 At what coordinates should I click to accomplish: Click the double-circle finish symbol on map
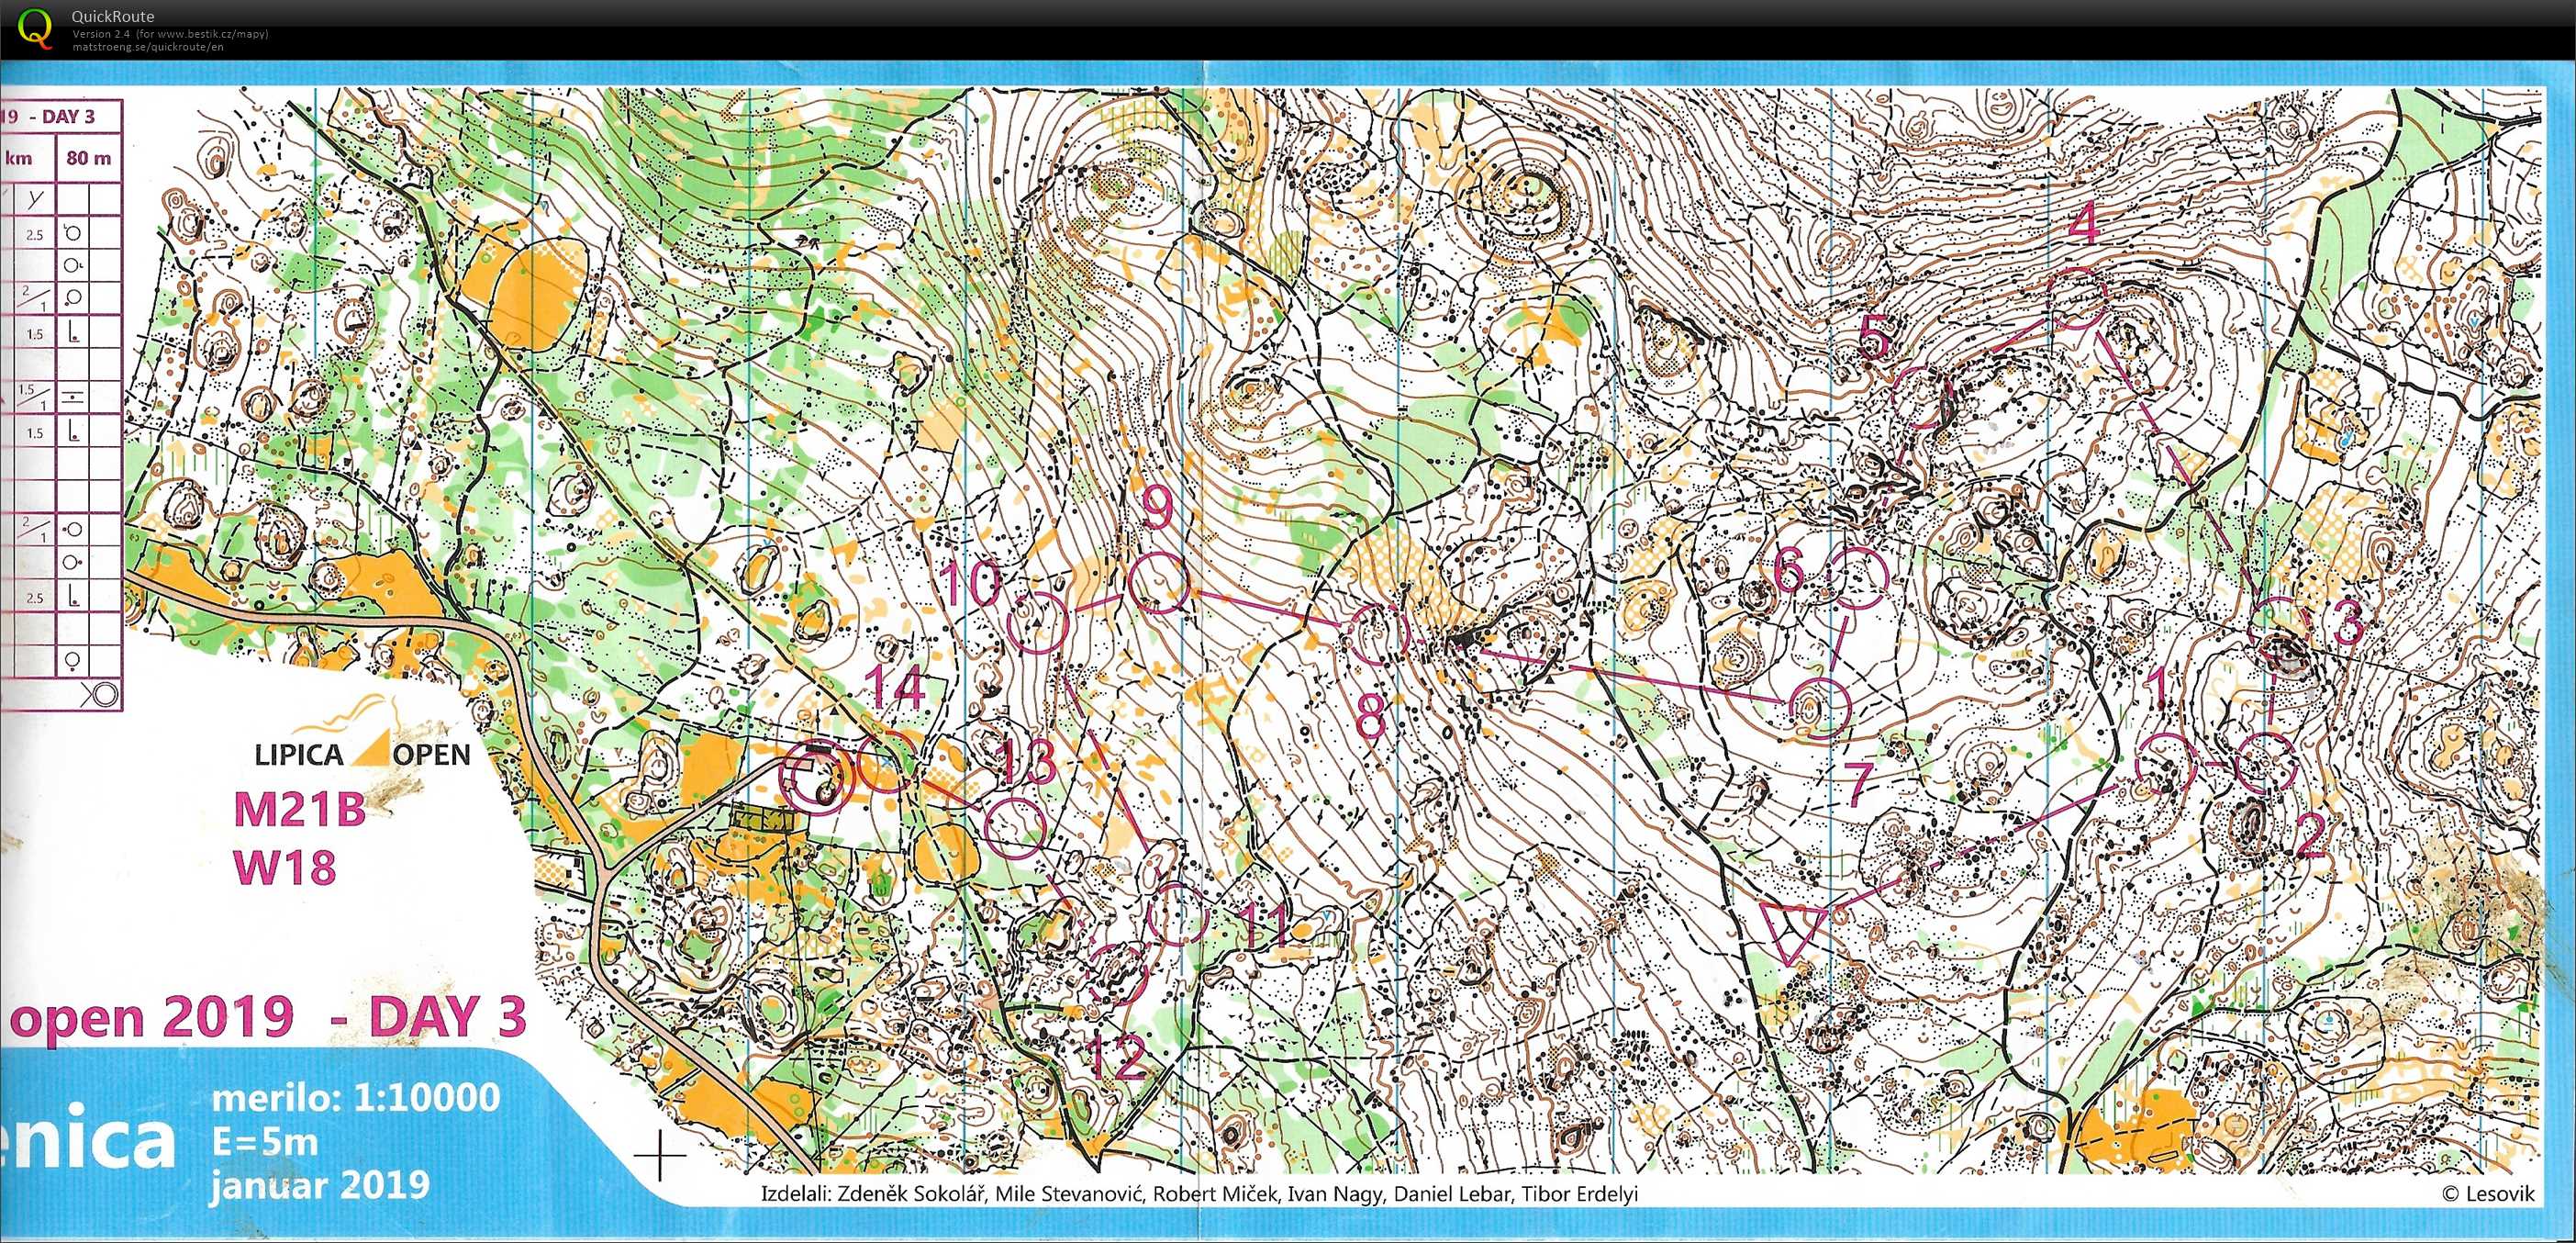pyautogui.click(x=819, y=778)
